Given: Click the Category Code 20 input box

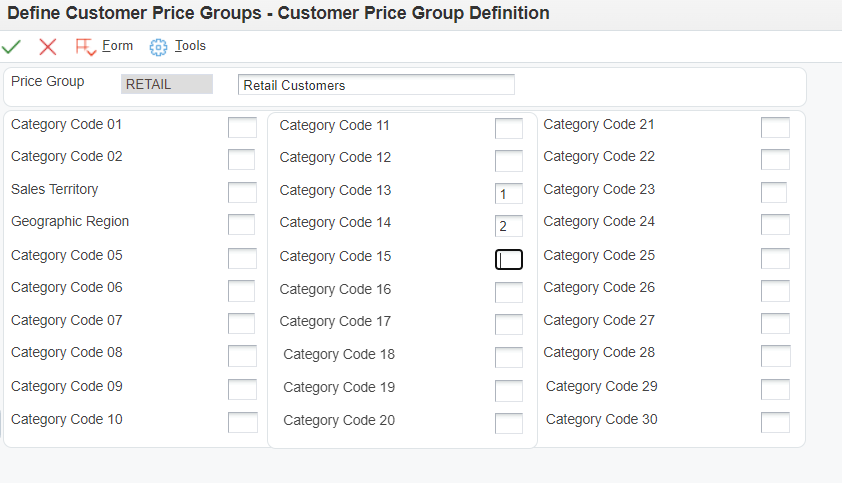Looking at the screenshot, I should point(508,423).
